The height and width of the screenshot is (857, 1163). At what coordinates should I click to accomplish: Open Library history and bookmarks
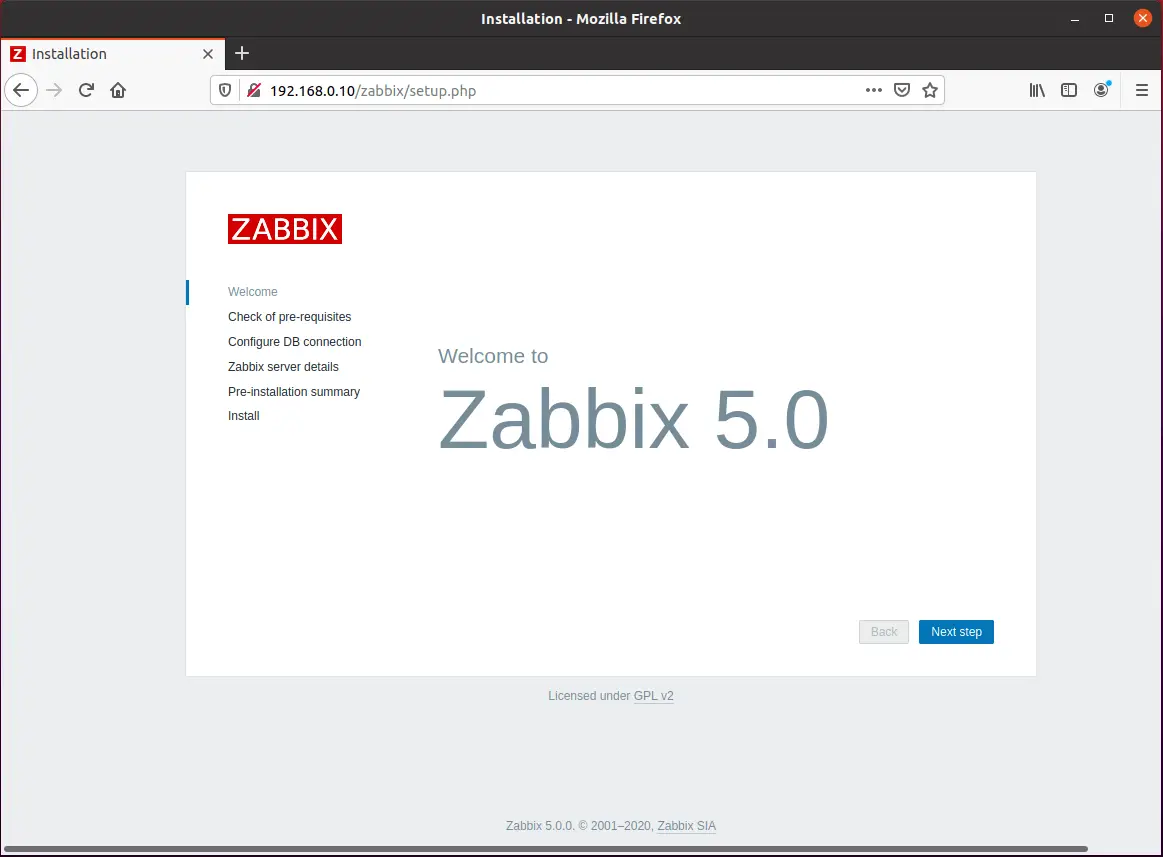click(x=1037, y=91)
